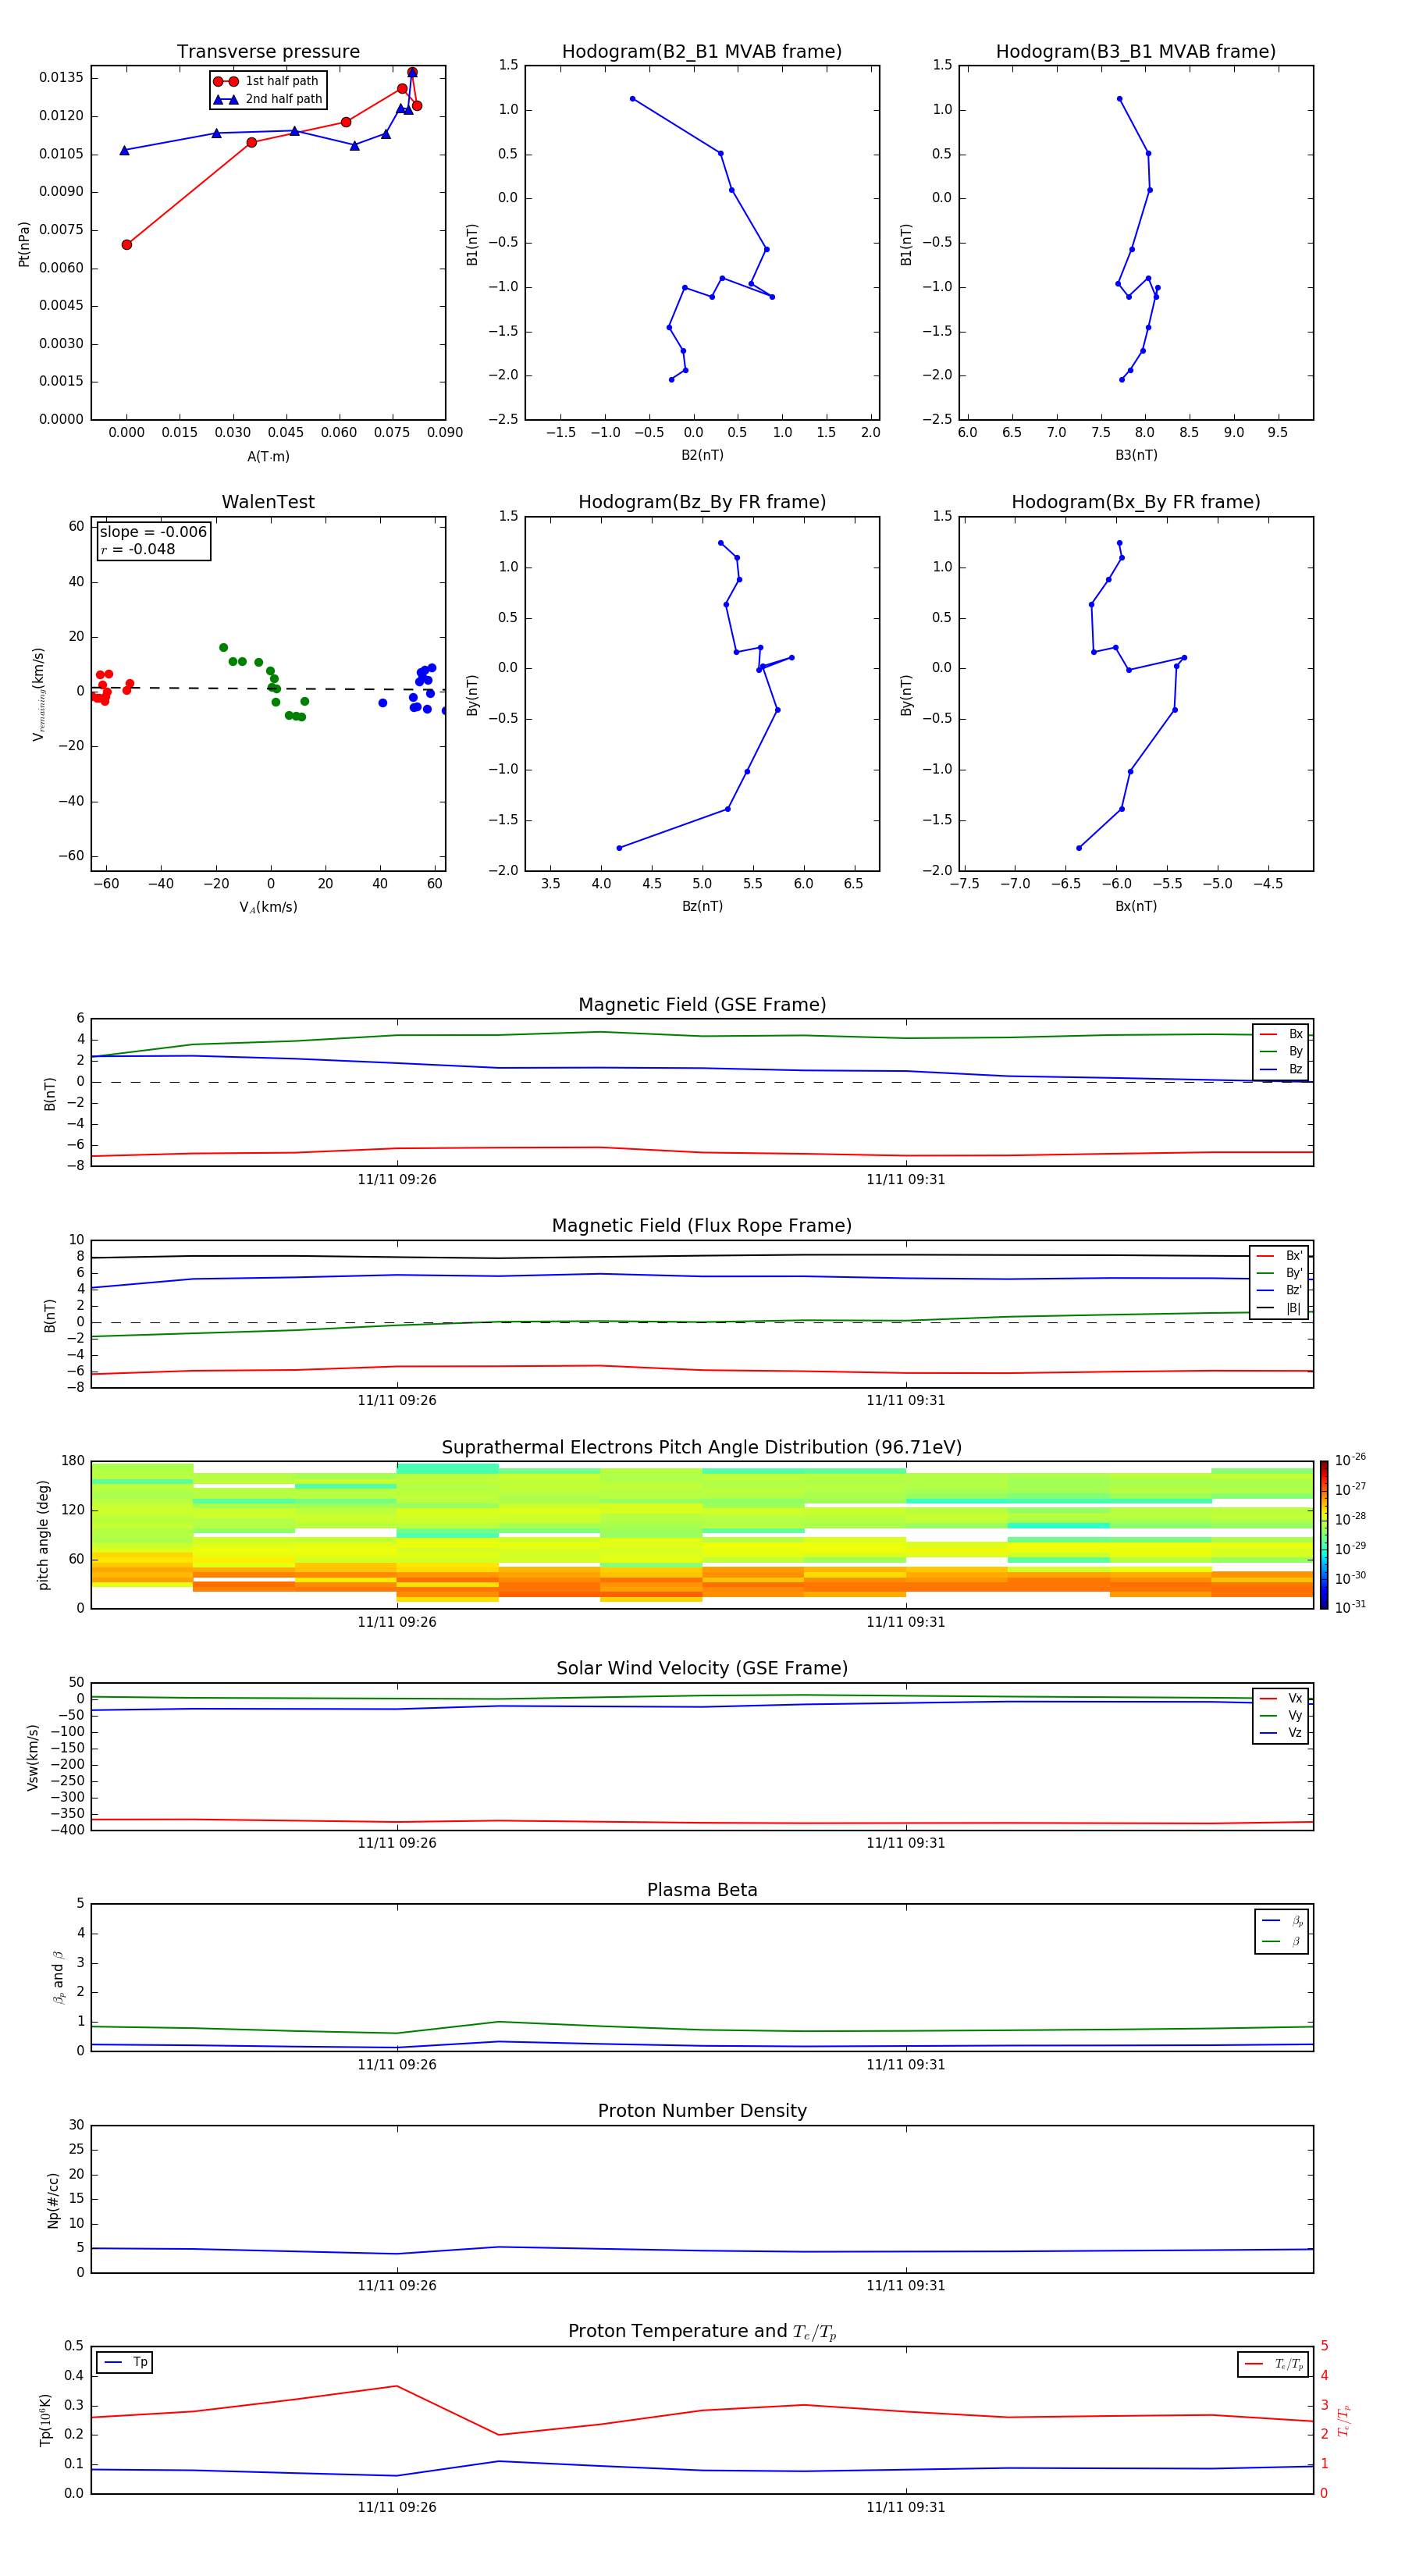Viewport: 1405px width, 2576px height.
Task: Click the 'Proton Temperature and Te/Tp' title
Action: coord(702,2332)
